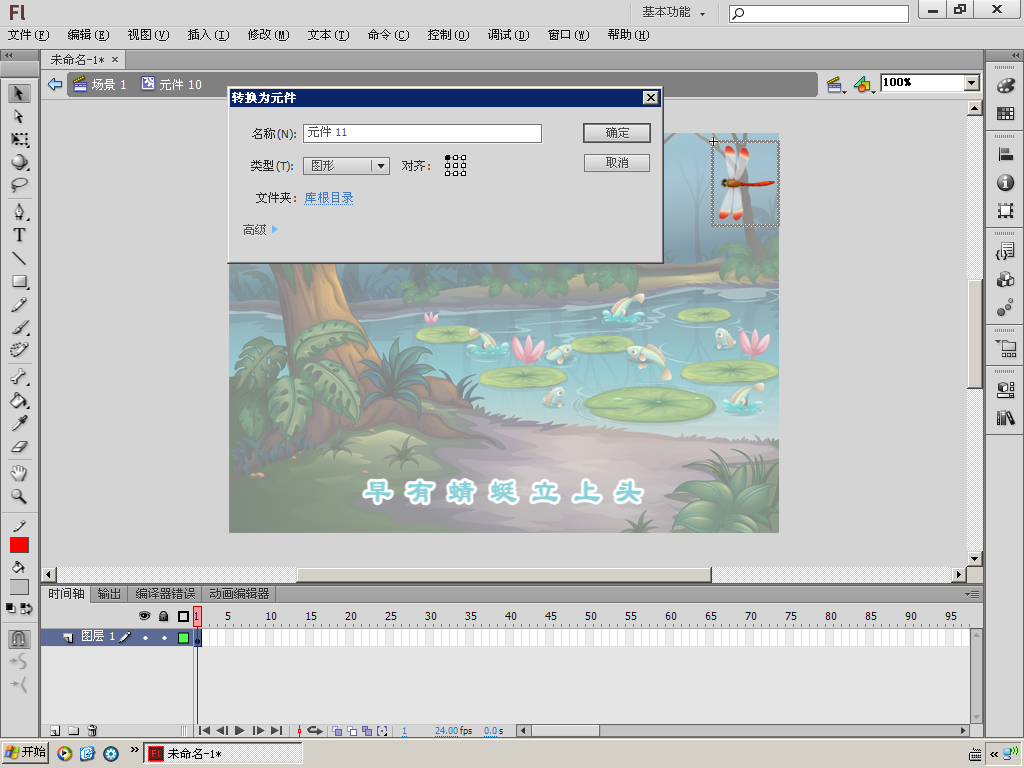Select the Lasso tool
Screen dimensions: 1024x768
(x=19, y=186)
